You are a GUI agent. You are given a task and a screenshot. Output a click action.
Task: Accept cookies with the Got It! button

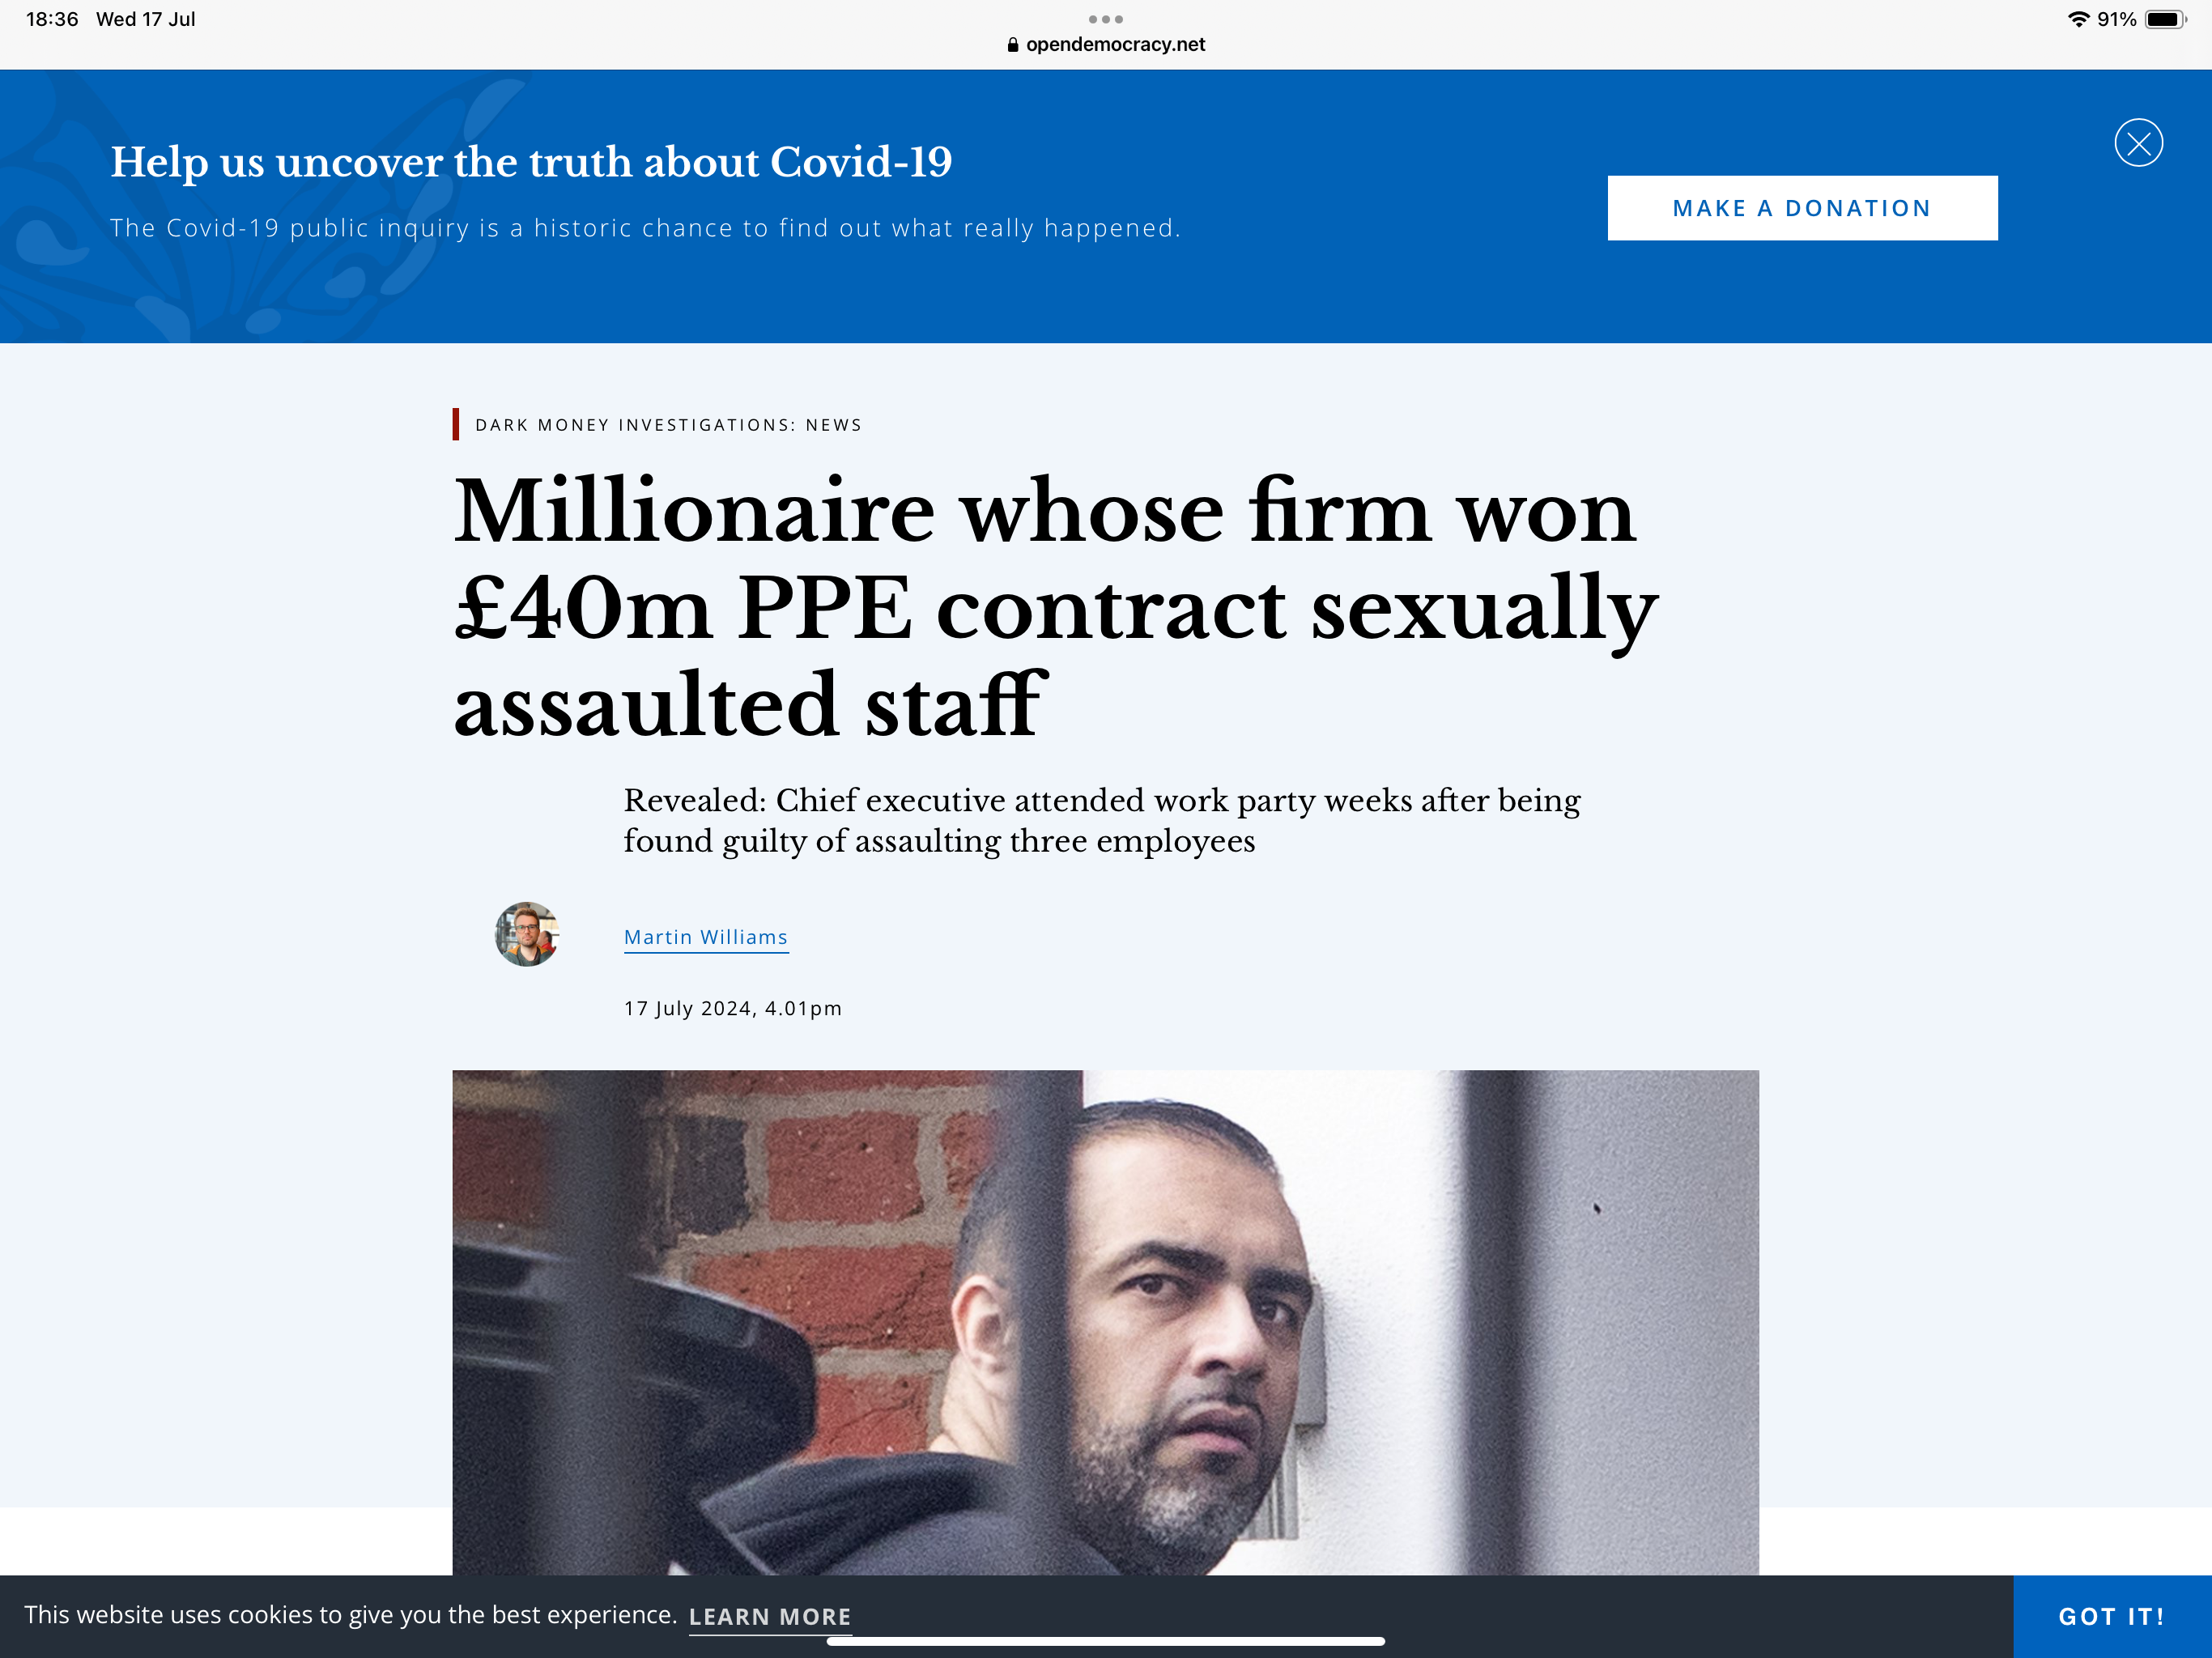(x=2111, y=1616)
